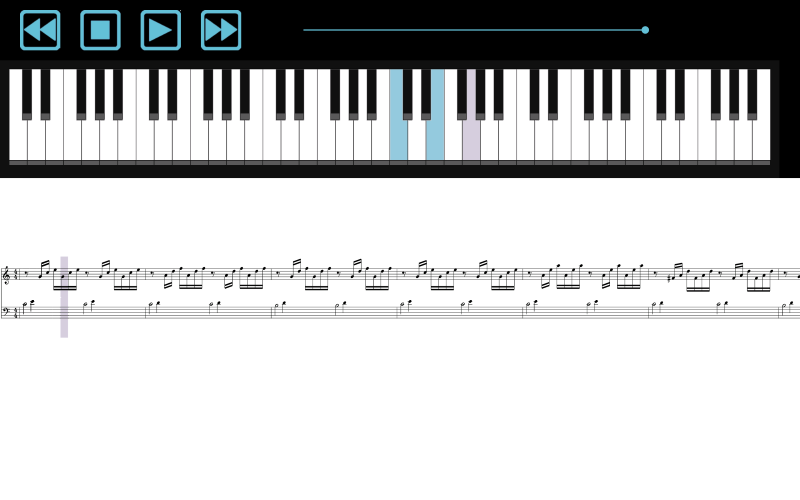Click the sharp accidental in the treble staff
This screenshot has height=500, width=800.
[669, 279]
